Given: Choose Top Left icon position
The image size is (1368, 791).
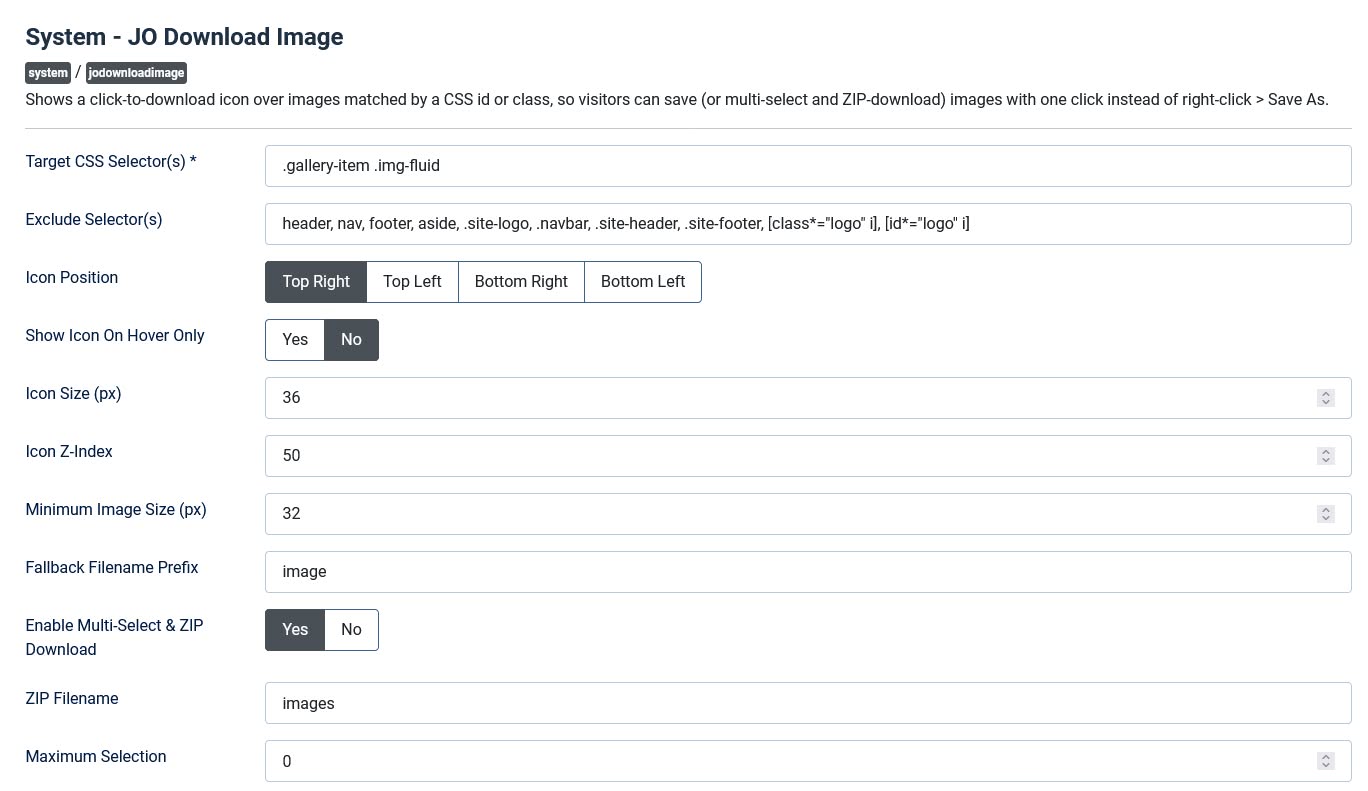Looking at the screenshot, I should (412, 282).
